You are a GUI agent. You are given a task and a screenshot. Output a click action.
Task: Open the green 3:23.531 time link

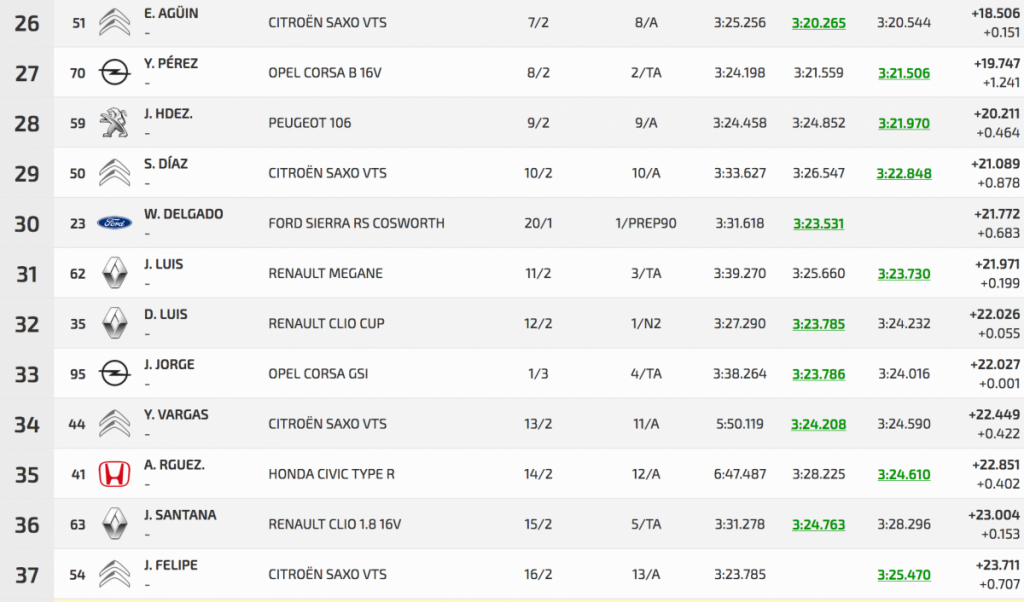click(x=818, y=223)
